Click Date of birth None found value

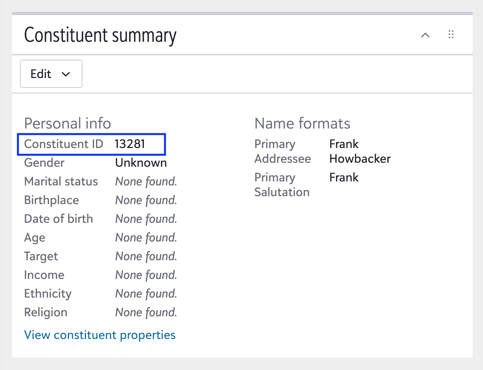(146, 219)
